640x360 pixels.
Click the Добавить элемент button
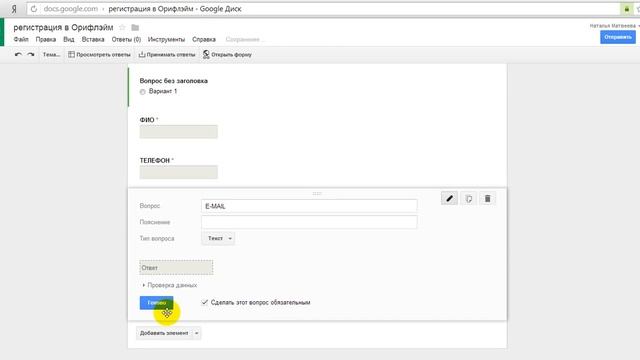click(x=164, y=333)
